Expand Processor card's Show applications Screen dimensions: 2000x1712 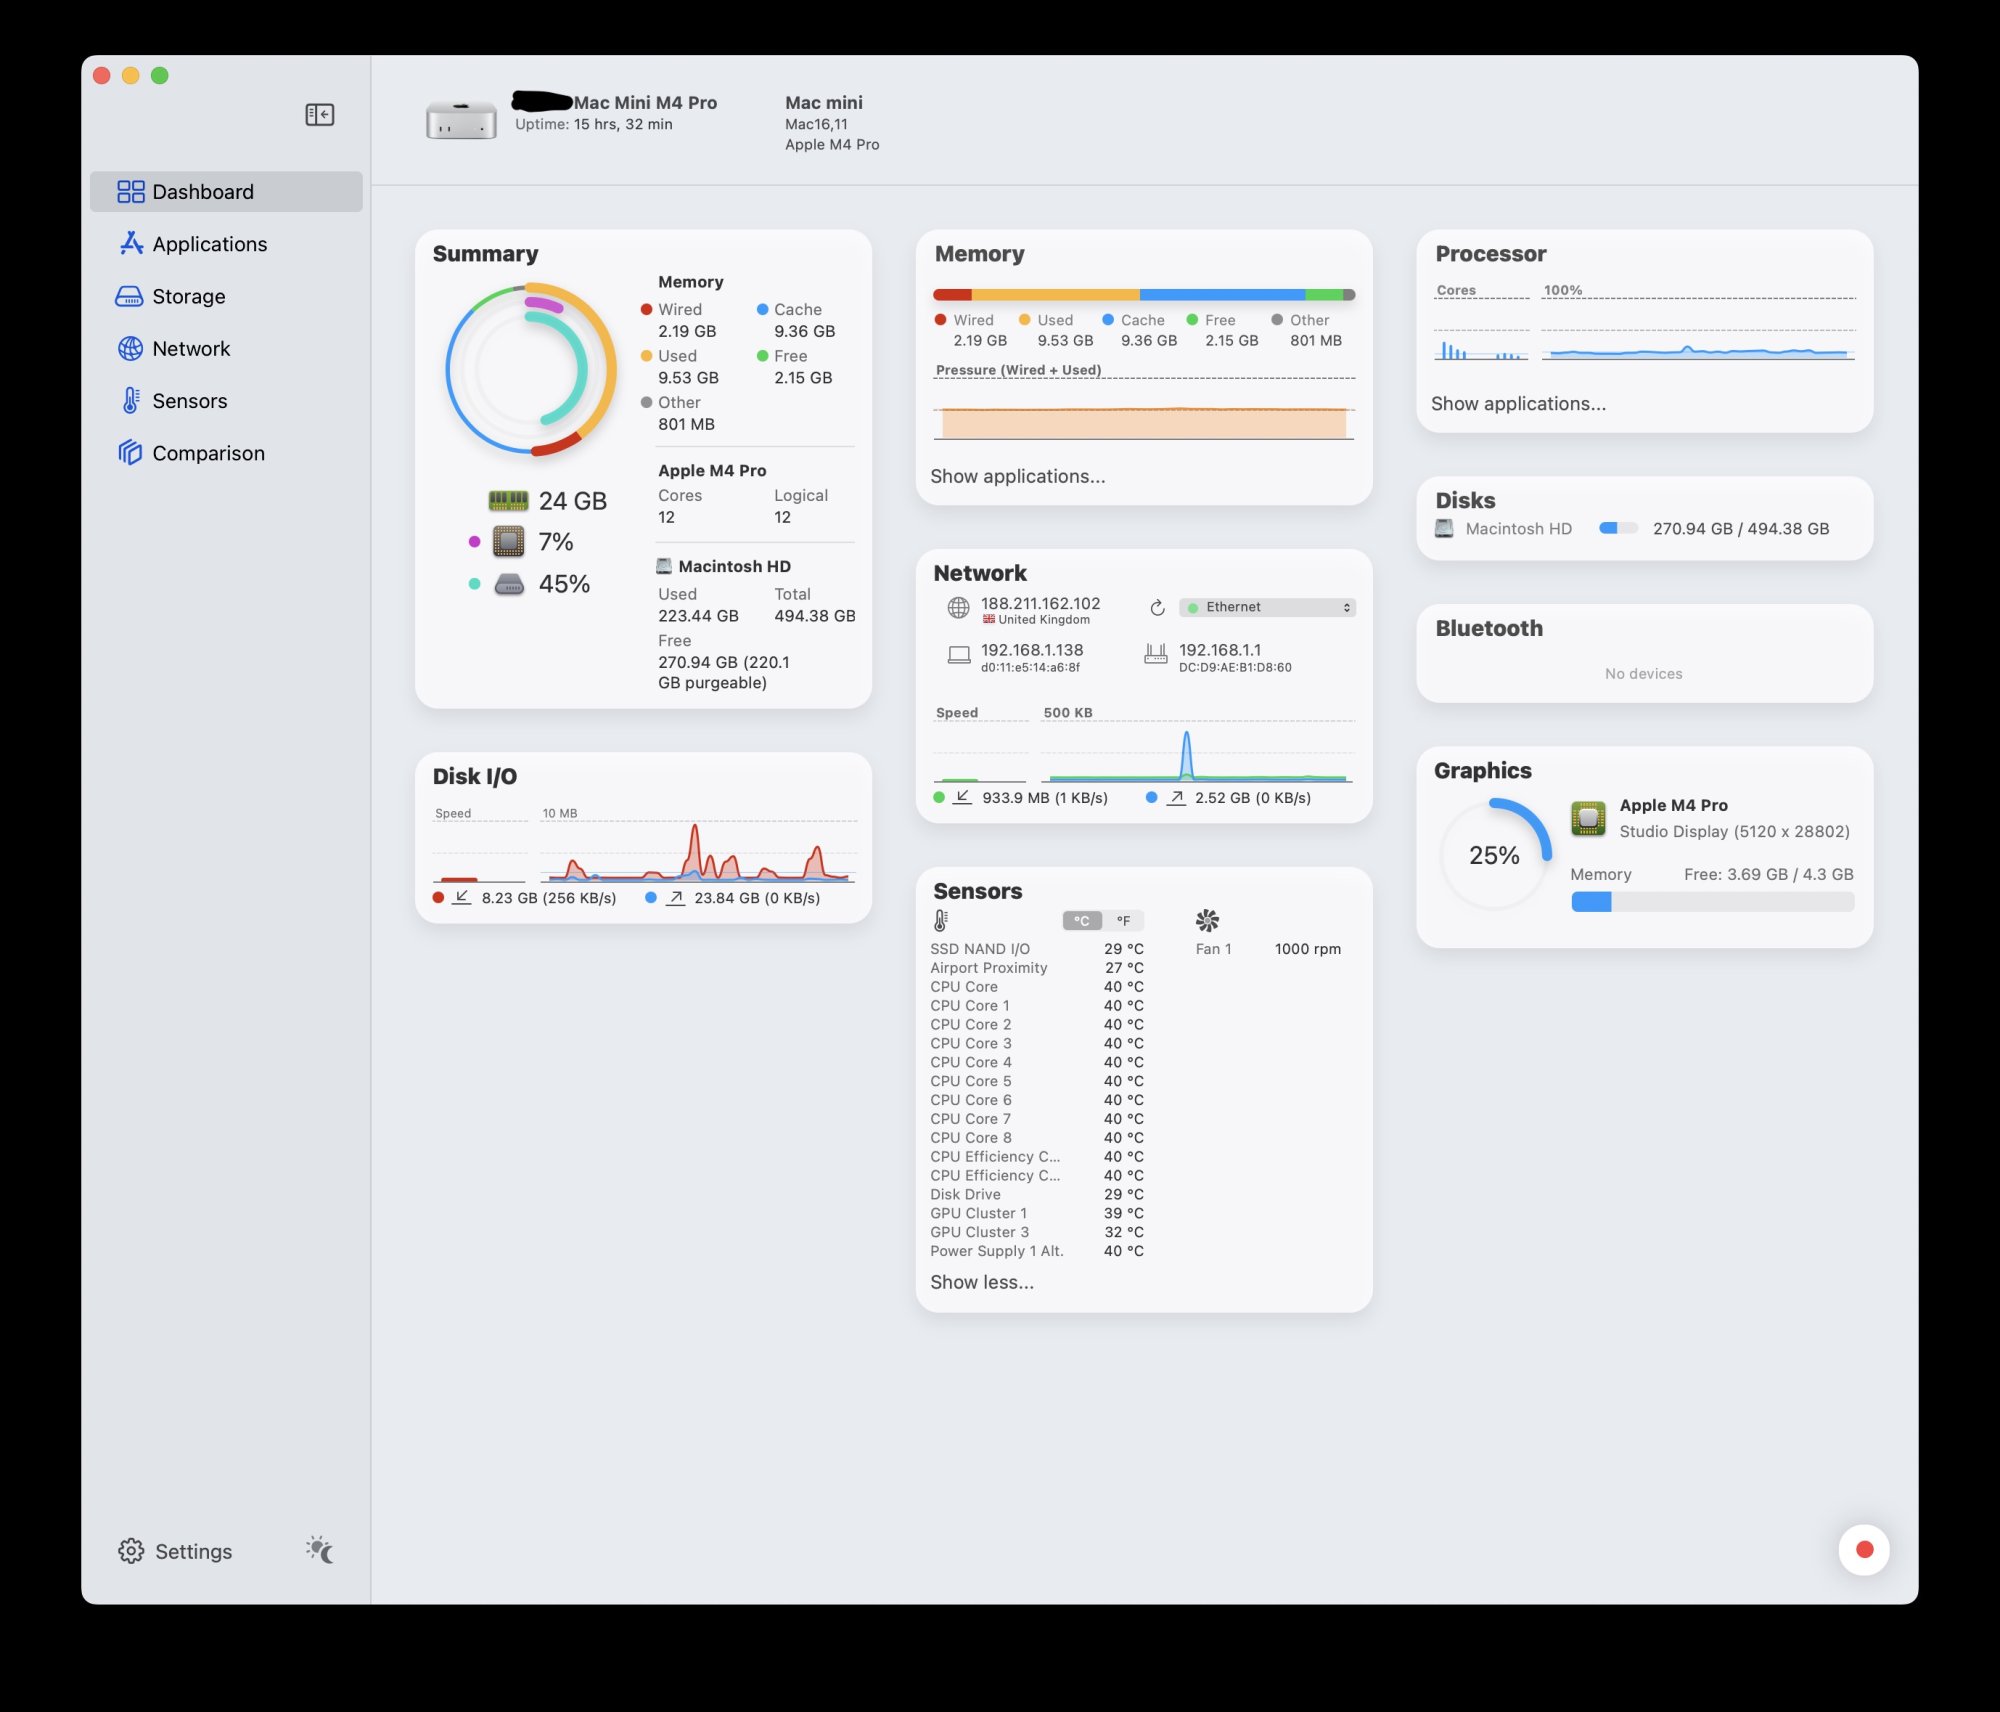point(1517,404)
